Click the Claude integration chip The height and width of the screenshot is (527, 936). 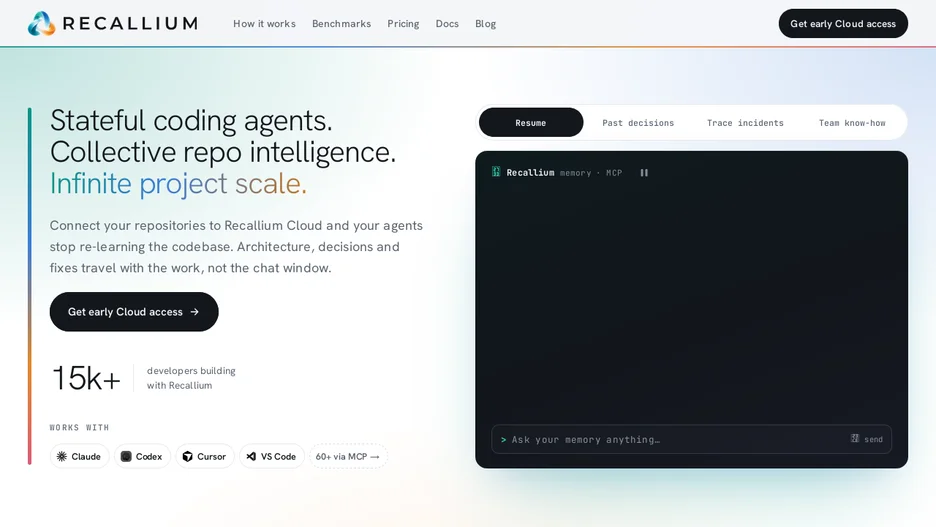coord(79,456)
